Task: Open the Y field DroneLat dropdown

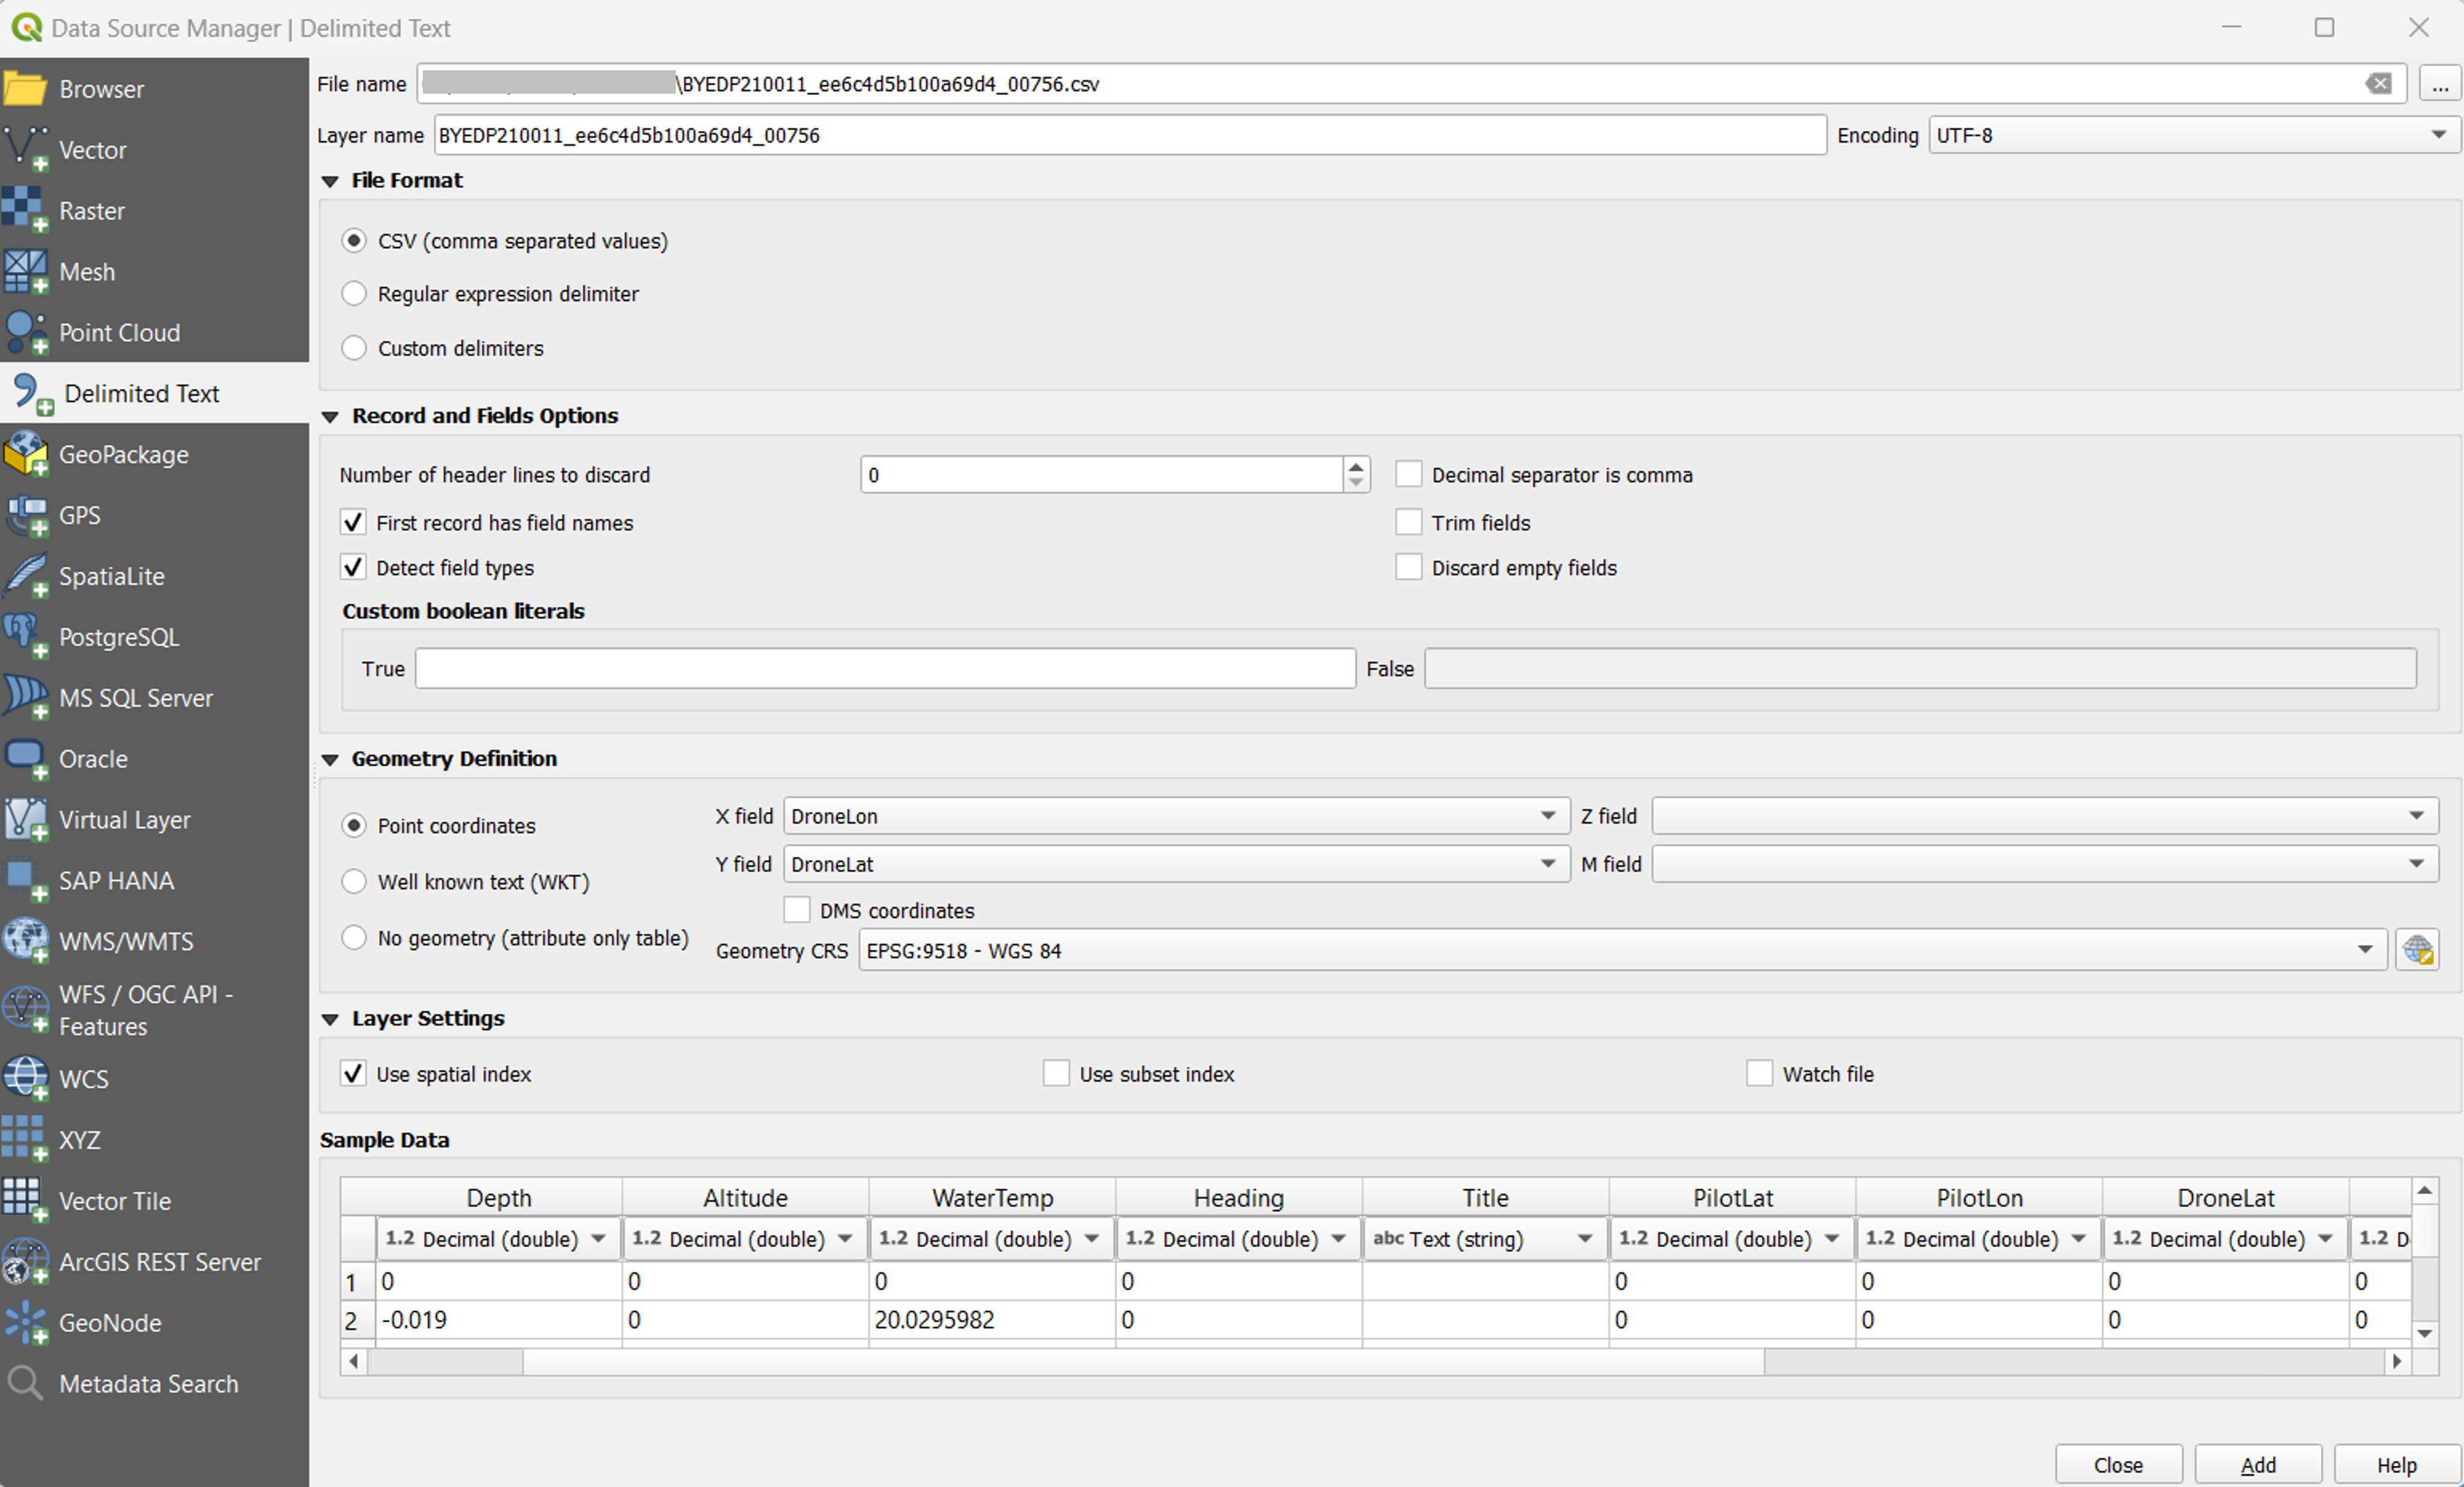Action: [1176, 864]
